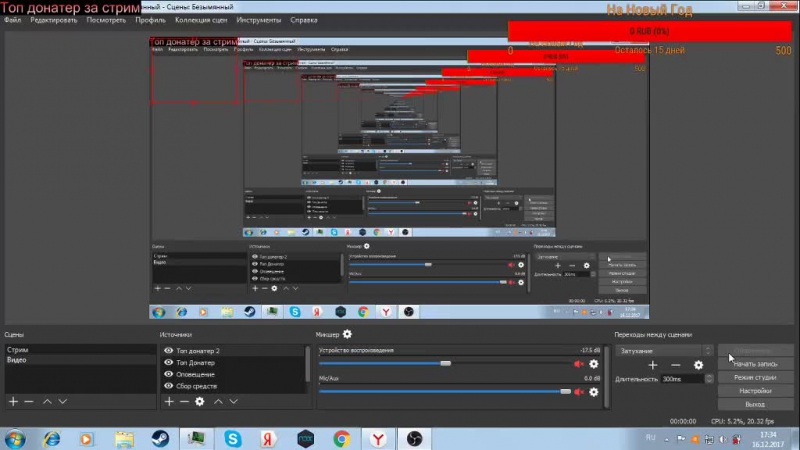The image size is (800, 450).
Task: Click the RU language indicator
Action: click(650, 438)
